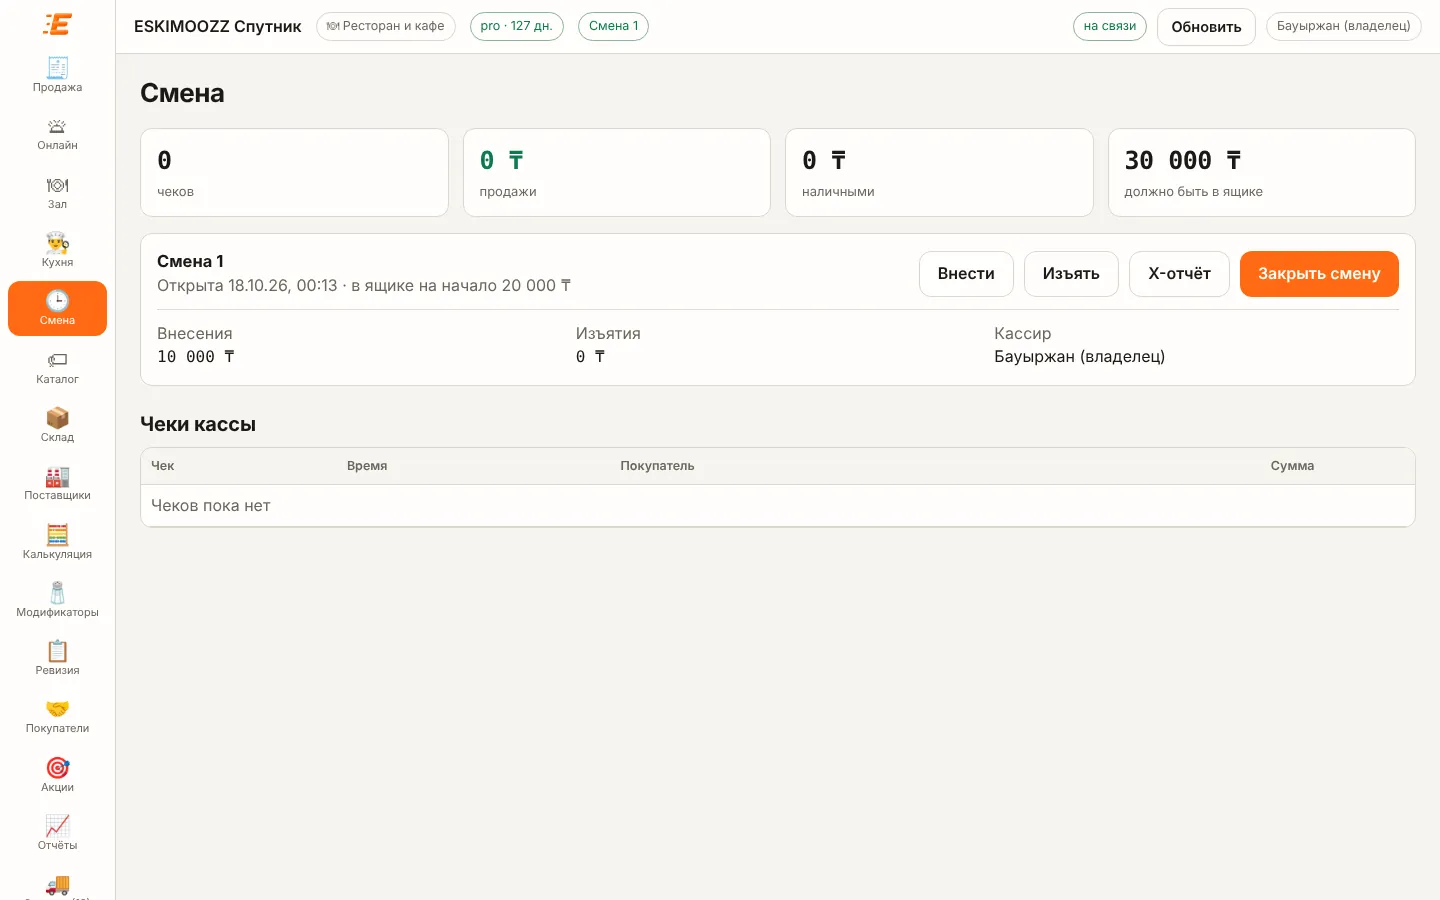1440x900 pixels.
Task: Click the Внести cash deposit button
Action: click(x=966, y=274)
